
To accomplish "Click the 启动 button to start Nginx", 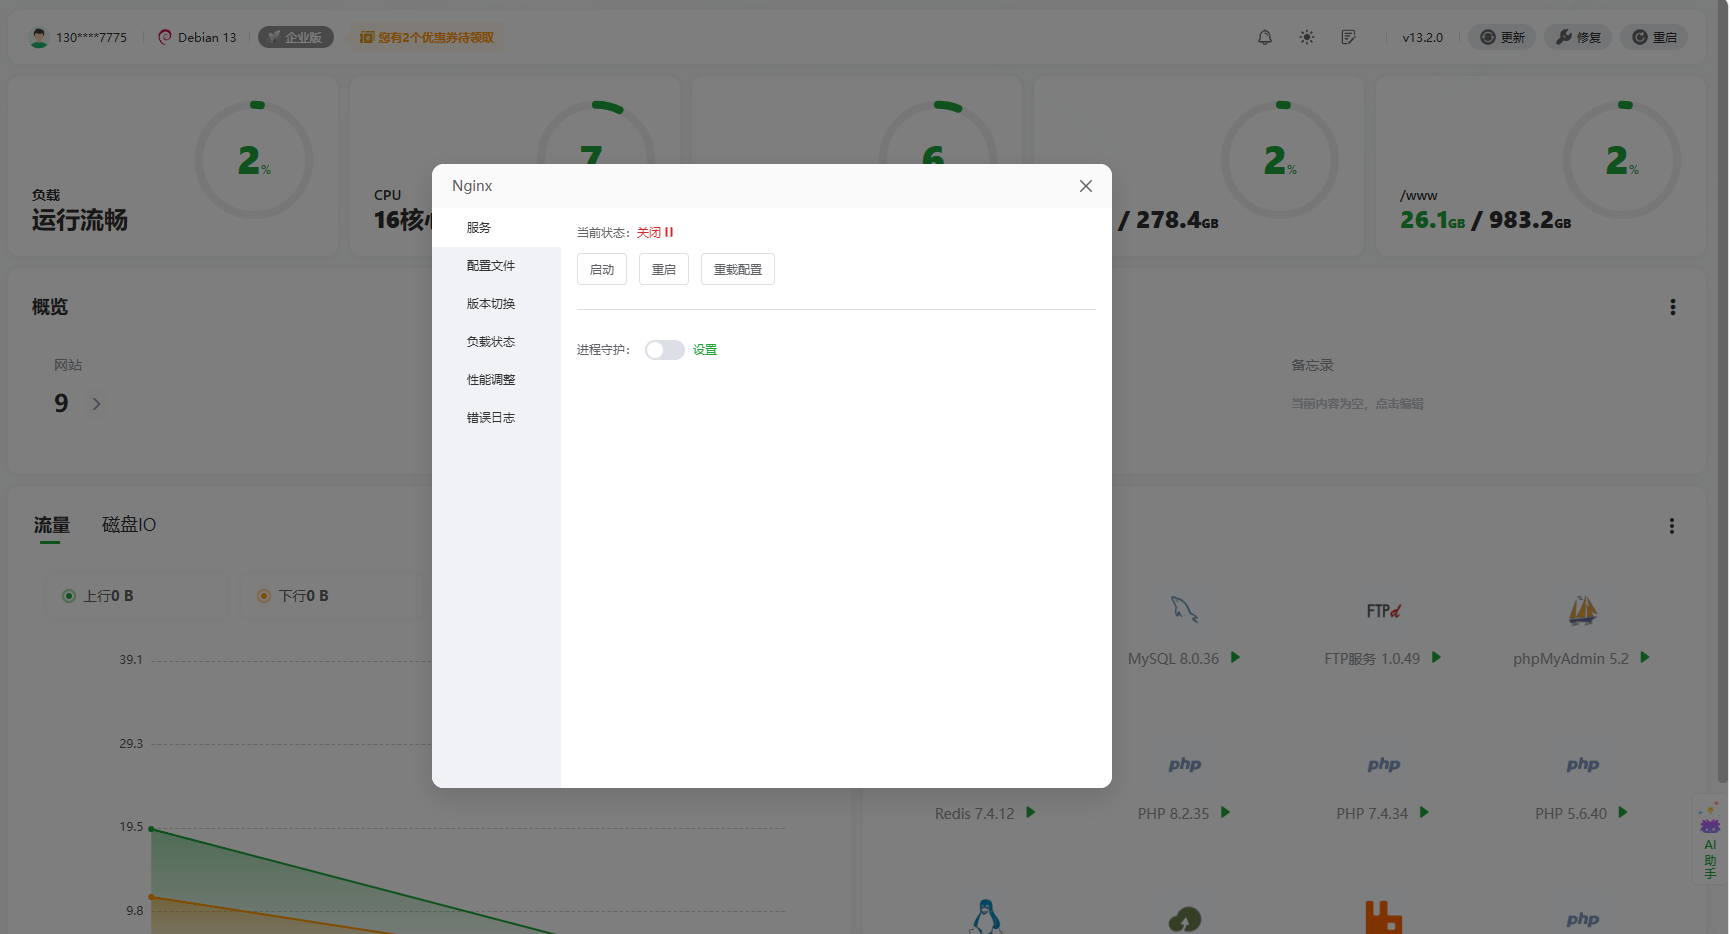I will (x=602, y=269).
